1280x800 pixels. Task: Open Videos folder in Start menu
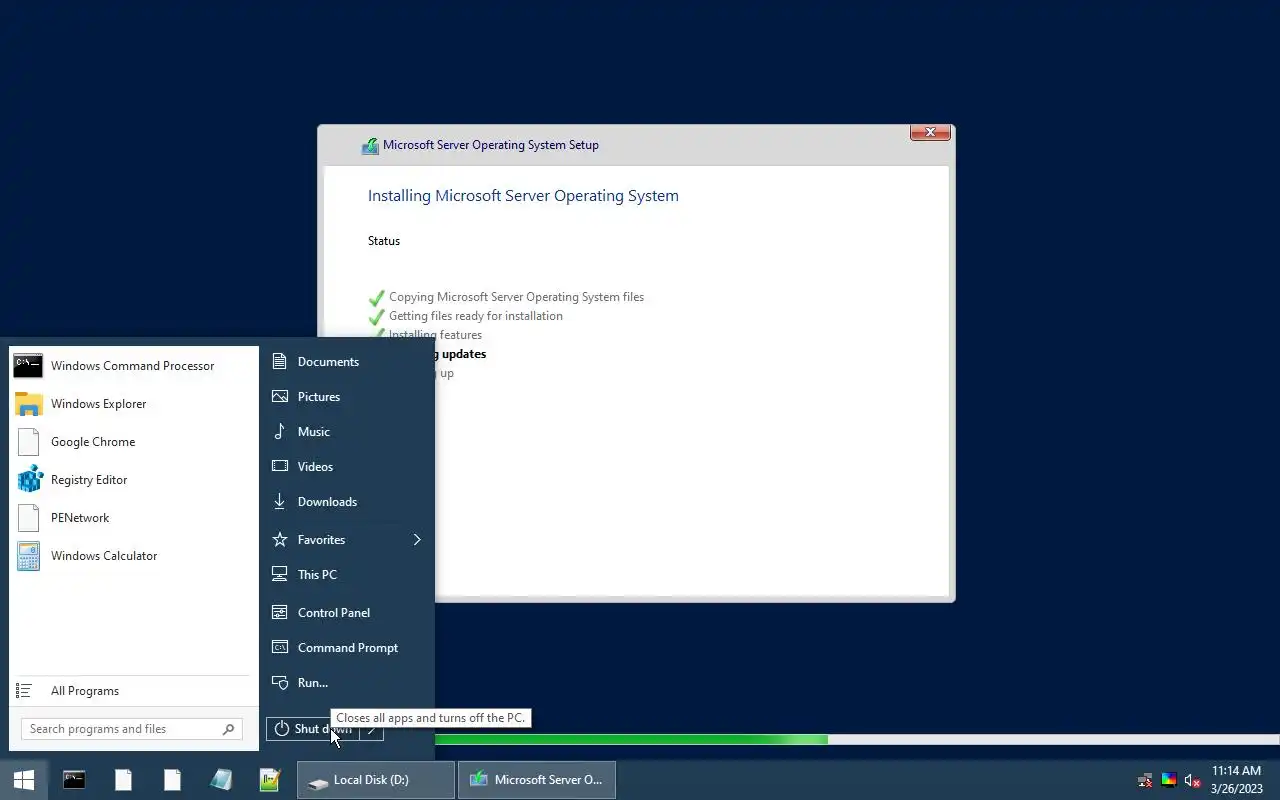(x=347, y=467)
